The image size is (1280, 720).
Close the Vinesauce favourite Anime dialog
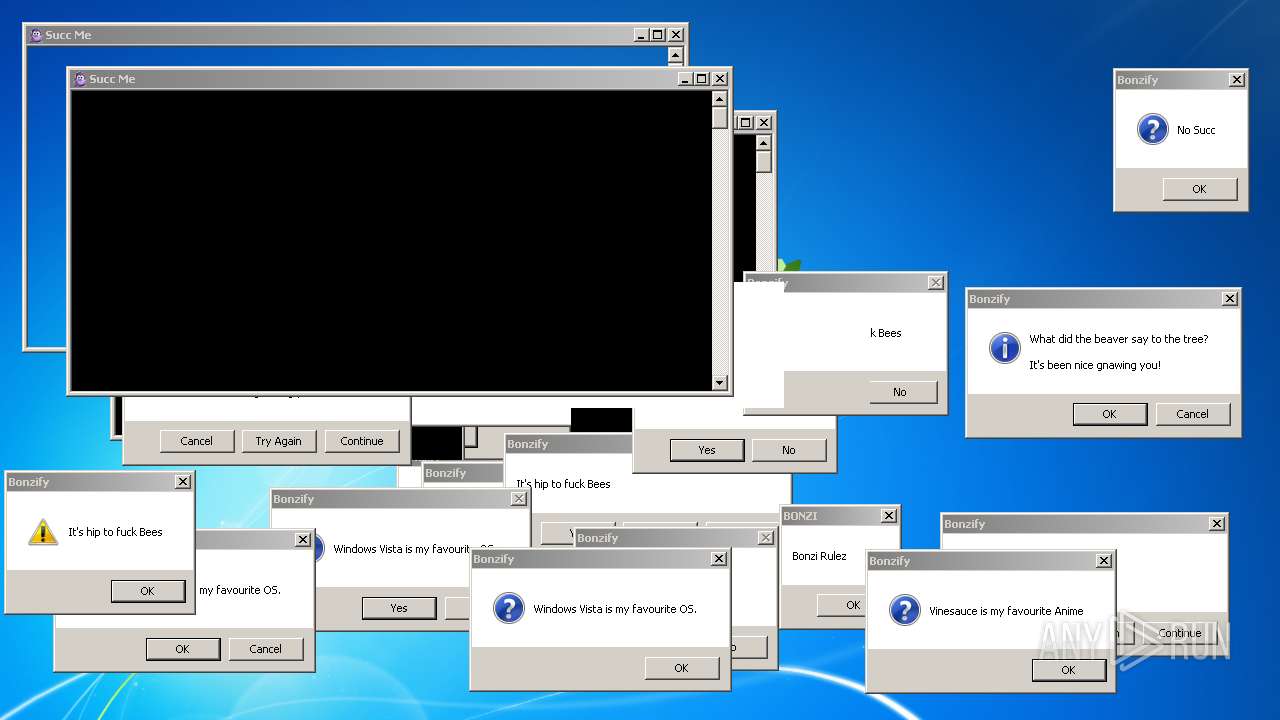[1104, 561]
